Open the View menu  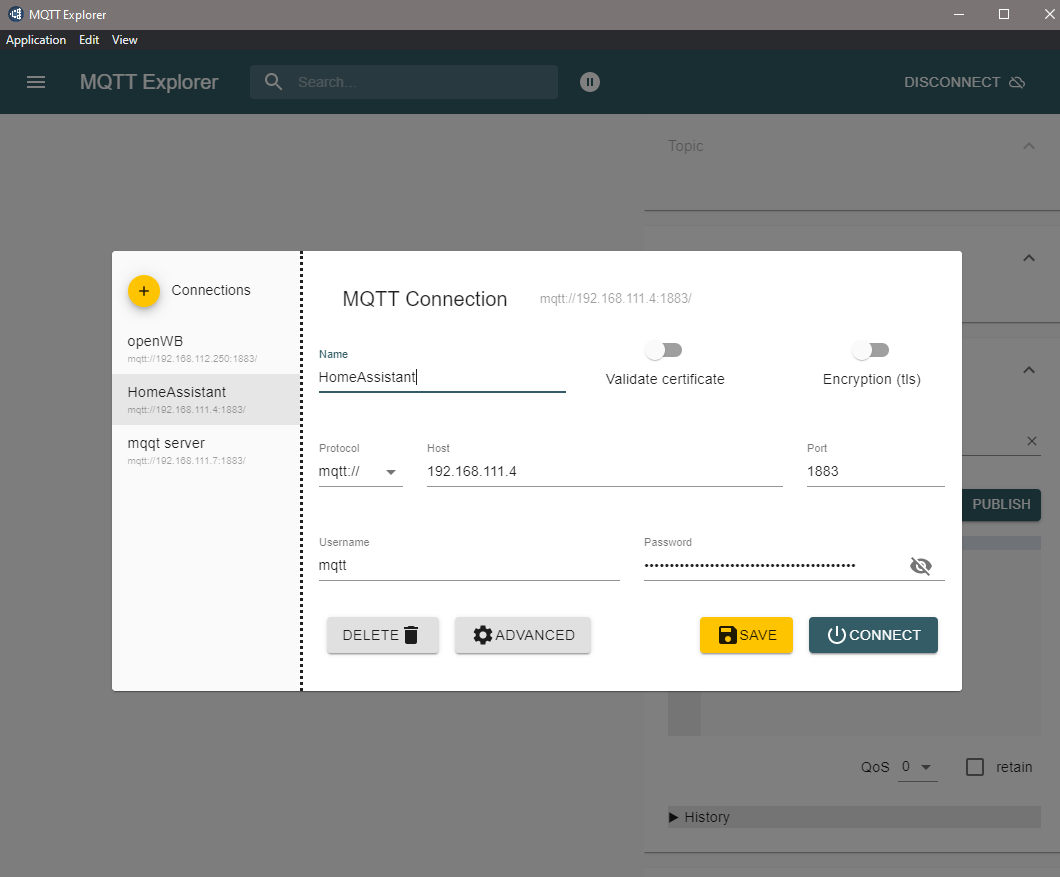(x=124, y=40)
